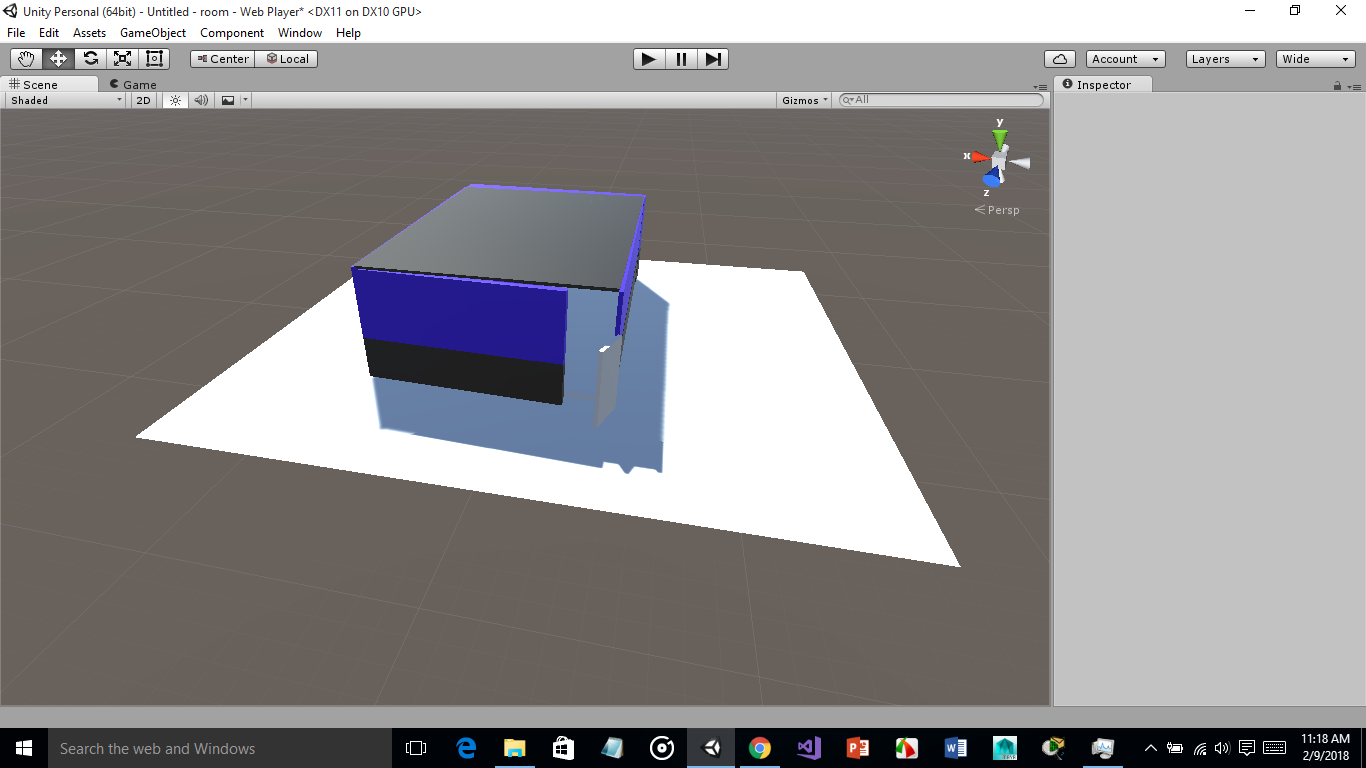Click the Inspector lock icon

click(1337, 84)
